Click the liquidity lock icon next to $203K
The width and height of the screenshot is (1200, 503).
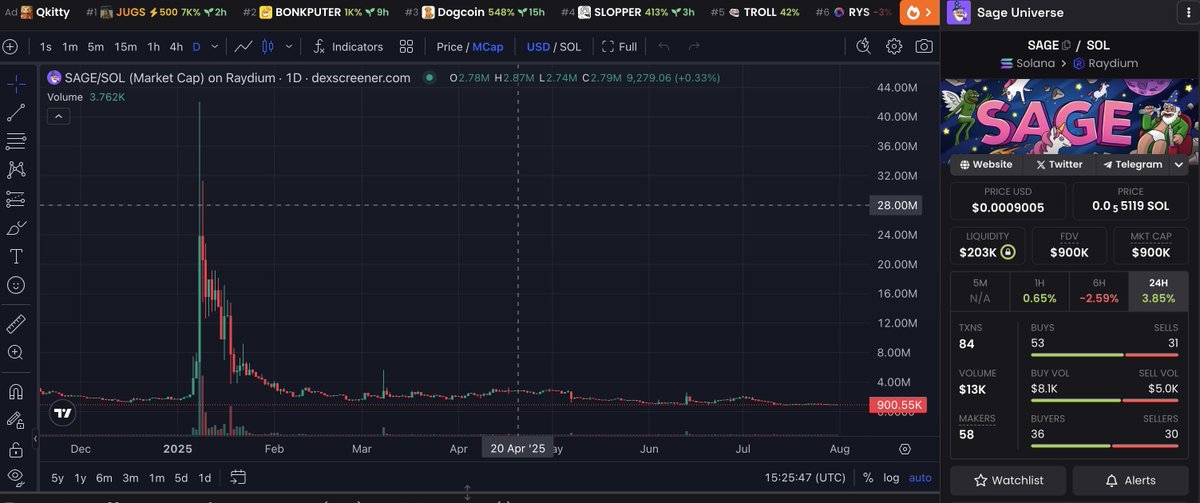1008,253
